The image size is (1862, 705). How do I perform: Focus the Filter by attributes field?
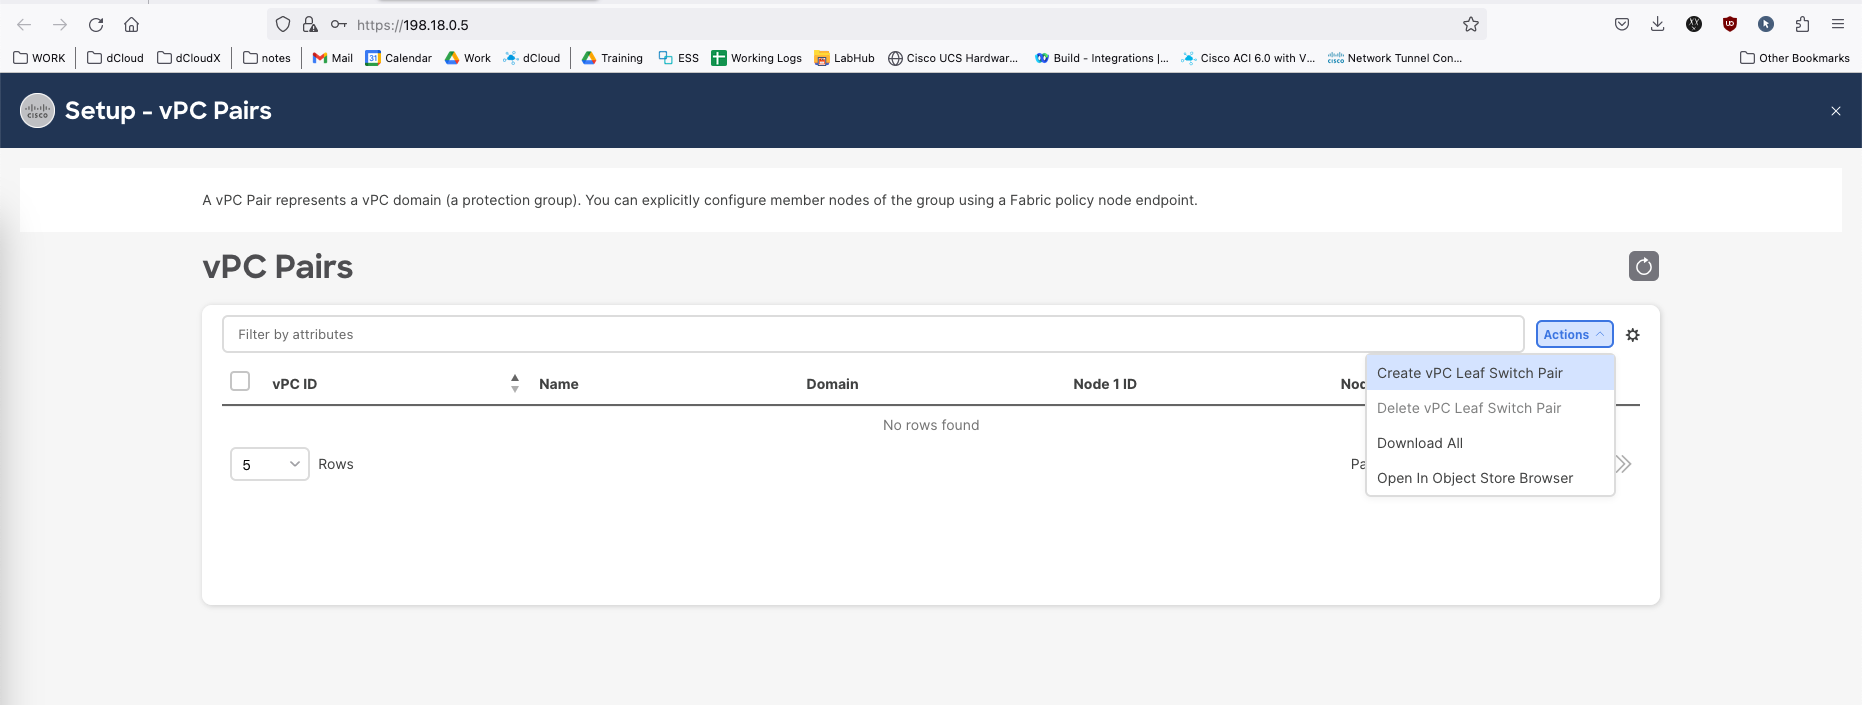click(x=872, y=334)
